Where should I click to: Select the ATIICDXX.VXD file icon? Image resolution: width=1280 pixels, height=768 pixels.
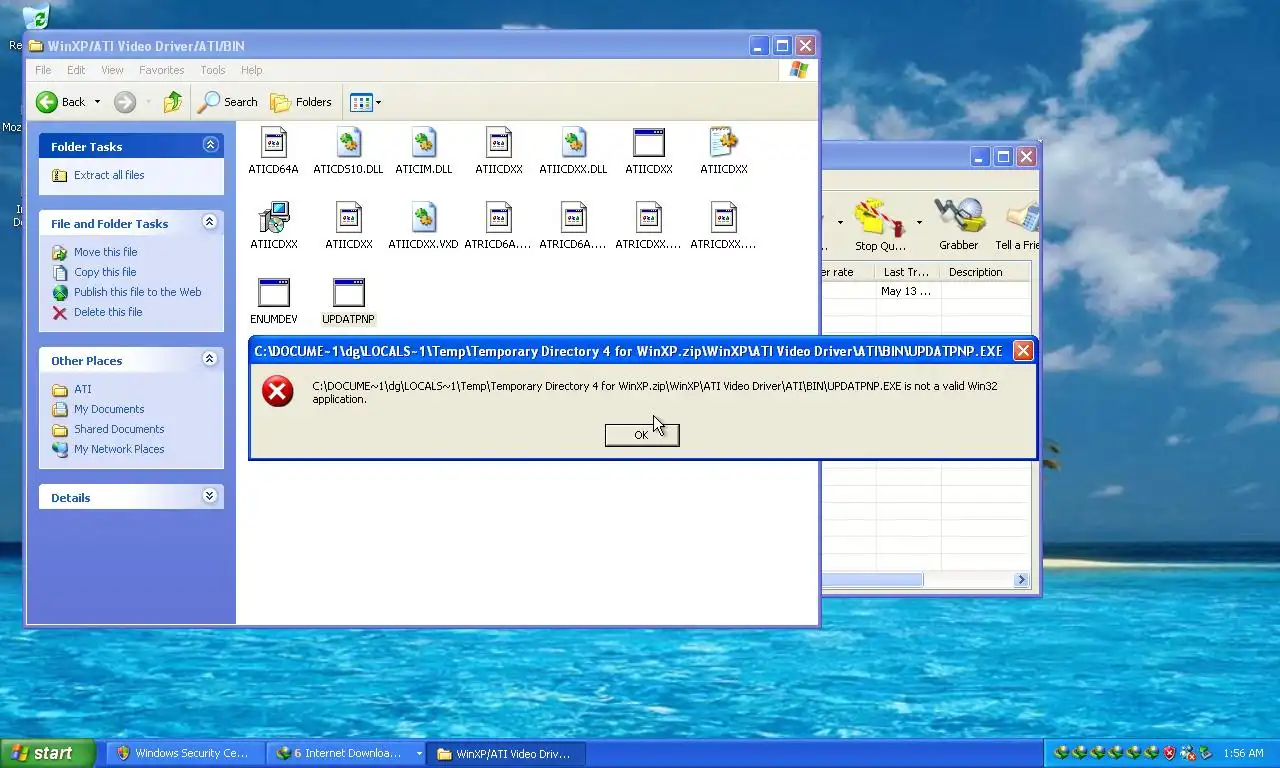[423, 218]
